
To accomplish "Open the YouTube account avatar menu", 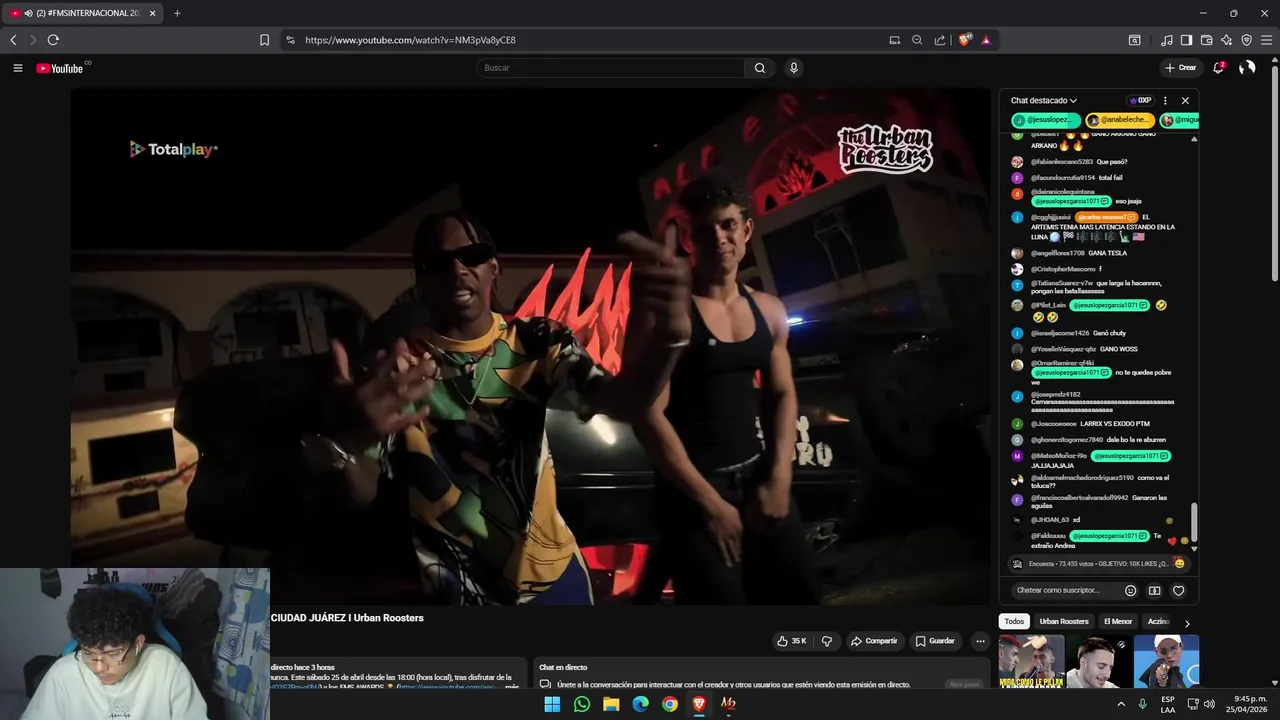I will 1247,68.
